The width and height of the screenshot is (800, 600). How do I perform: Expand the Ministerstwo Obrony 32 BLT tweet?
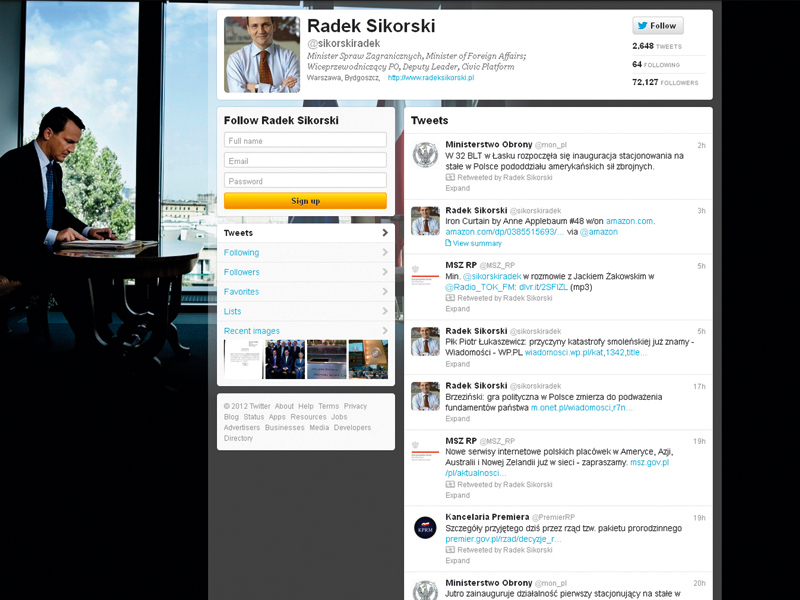tap(457, 188)
